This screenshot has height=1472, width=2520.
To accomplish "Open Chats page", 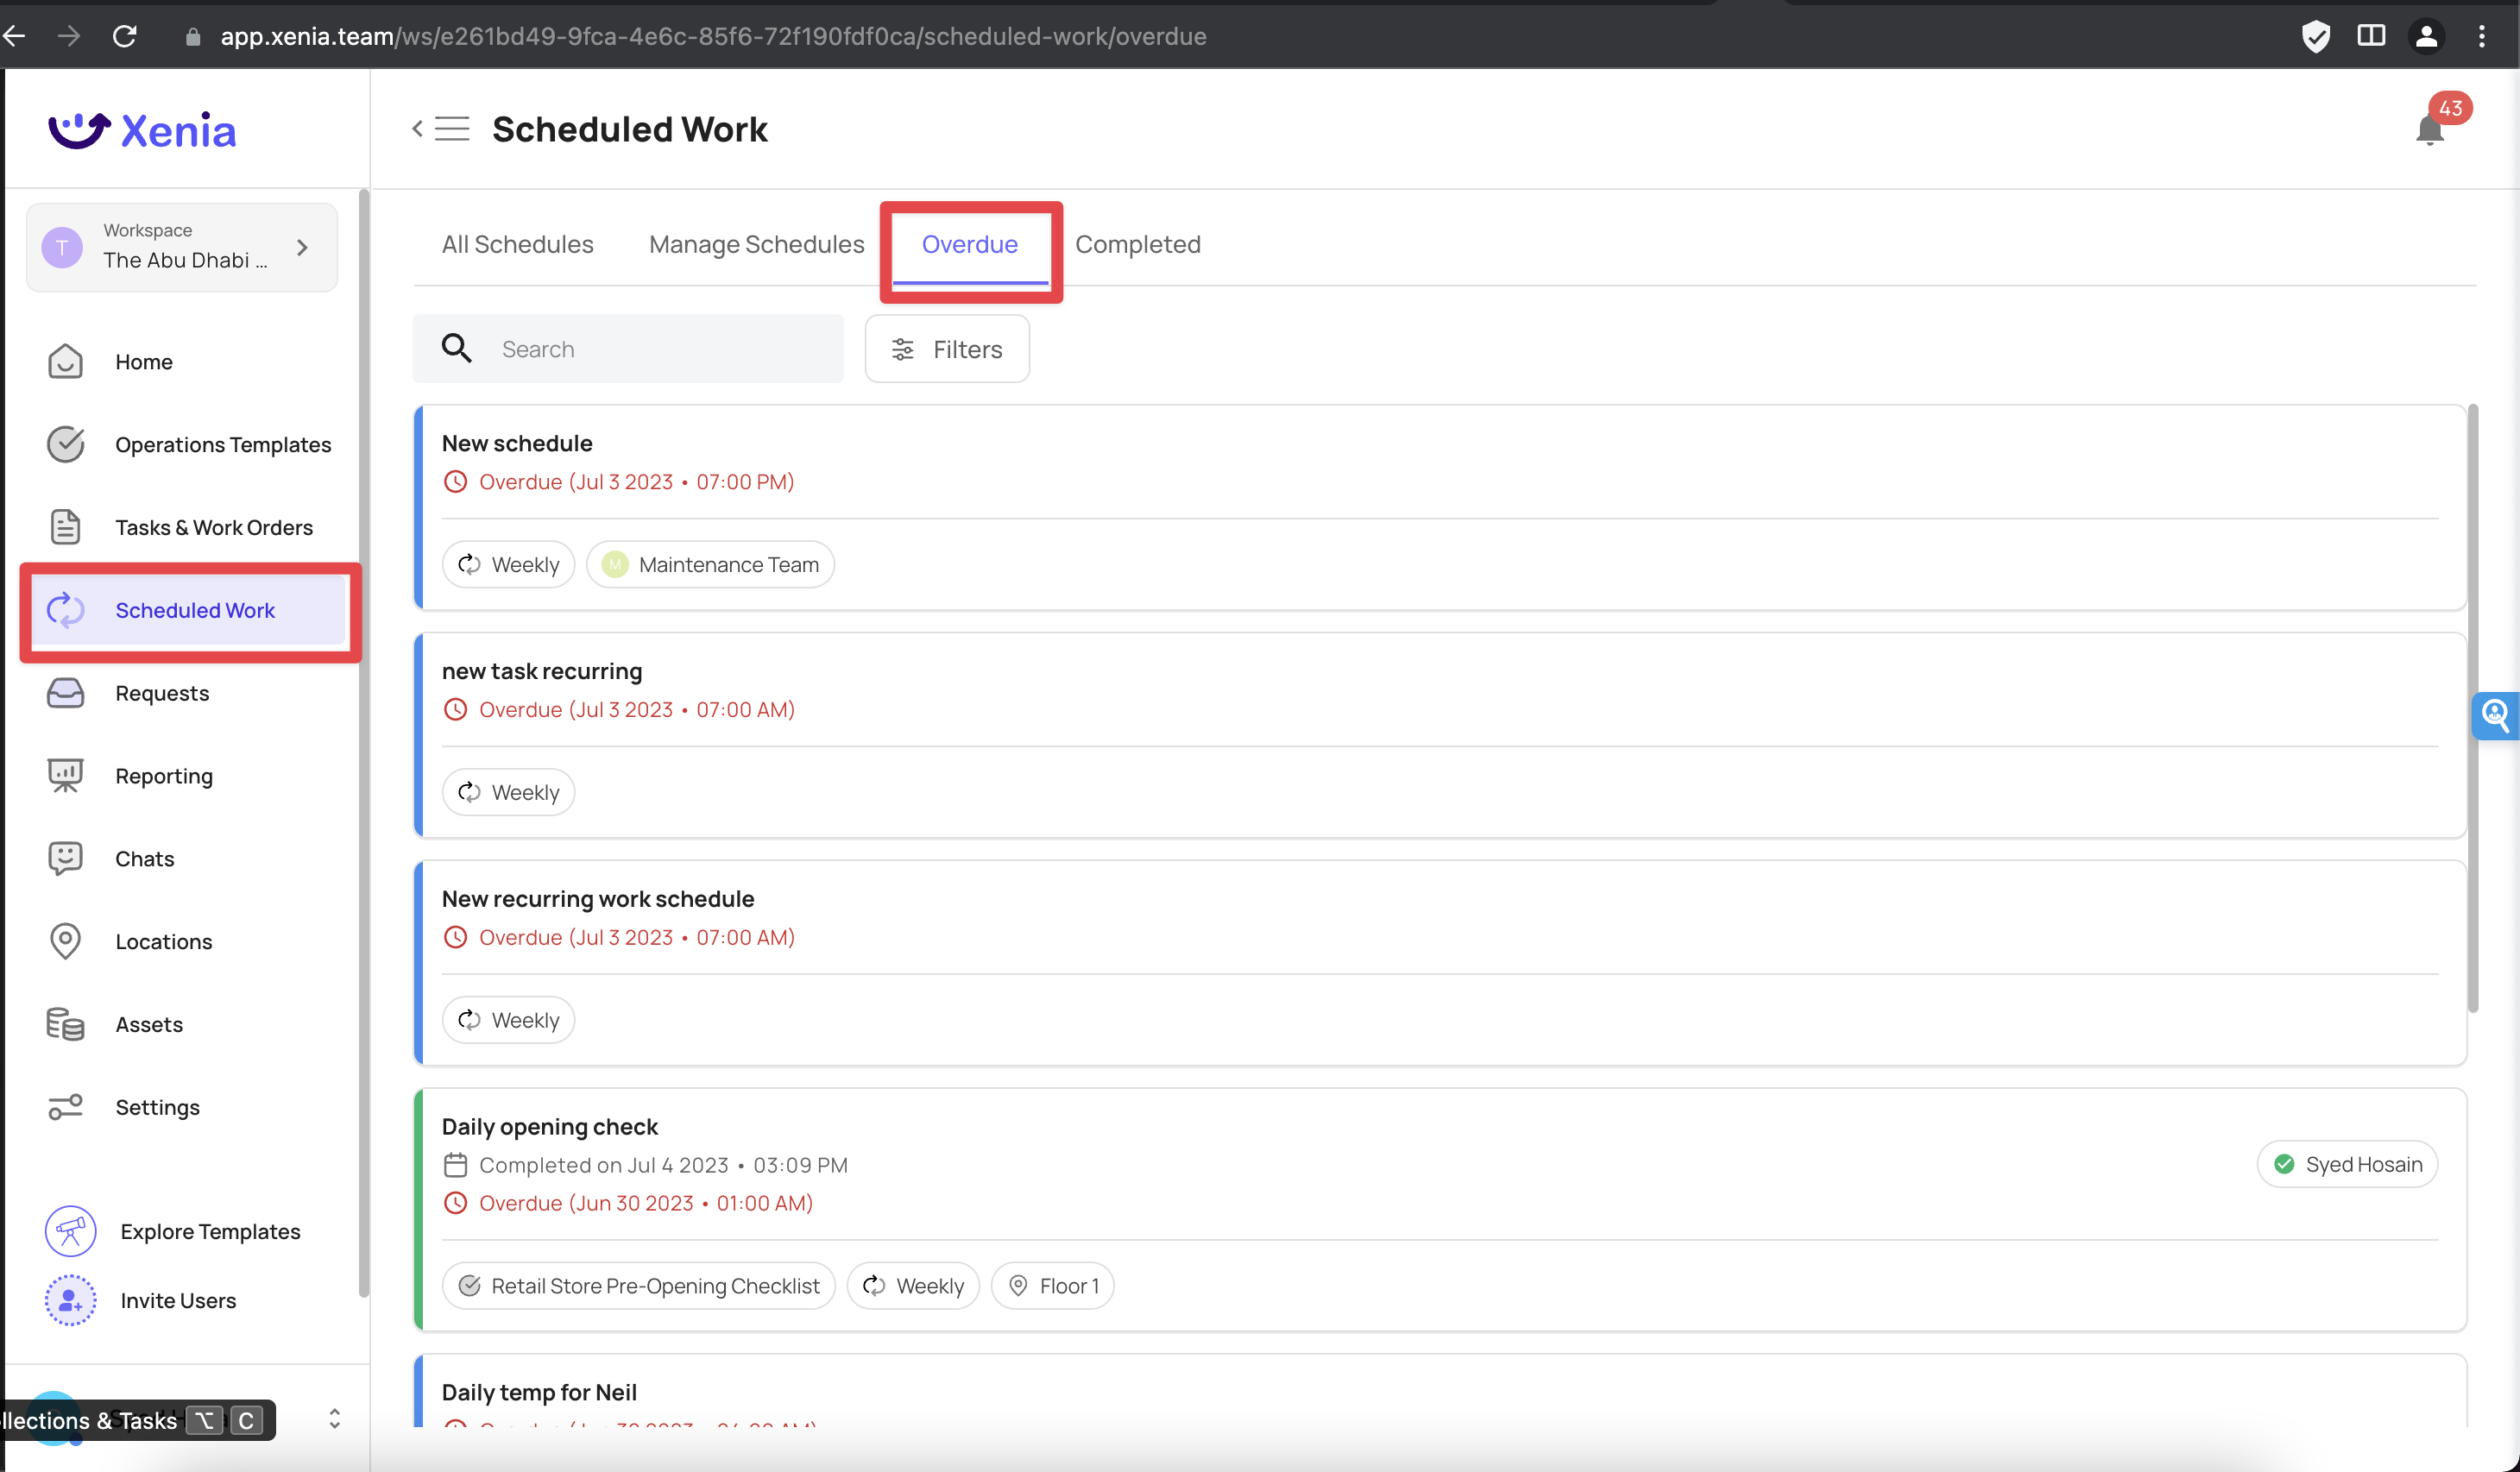I will [x=145, y=859].
